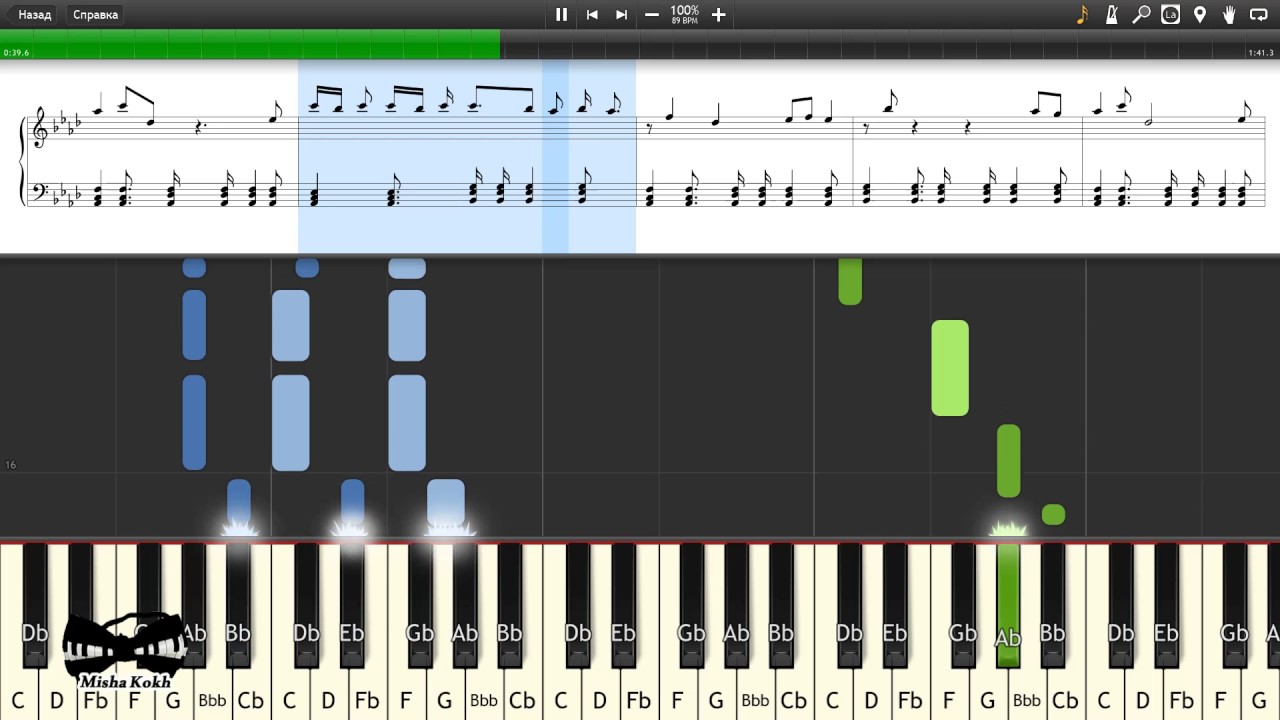Open the zoom magnifier tool
The height and width of the screenshot is (720, 1280).
pyautogui.click(x=1141, y=15)
